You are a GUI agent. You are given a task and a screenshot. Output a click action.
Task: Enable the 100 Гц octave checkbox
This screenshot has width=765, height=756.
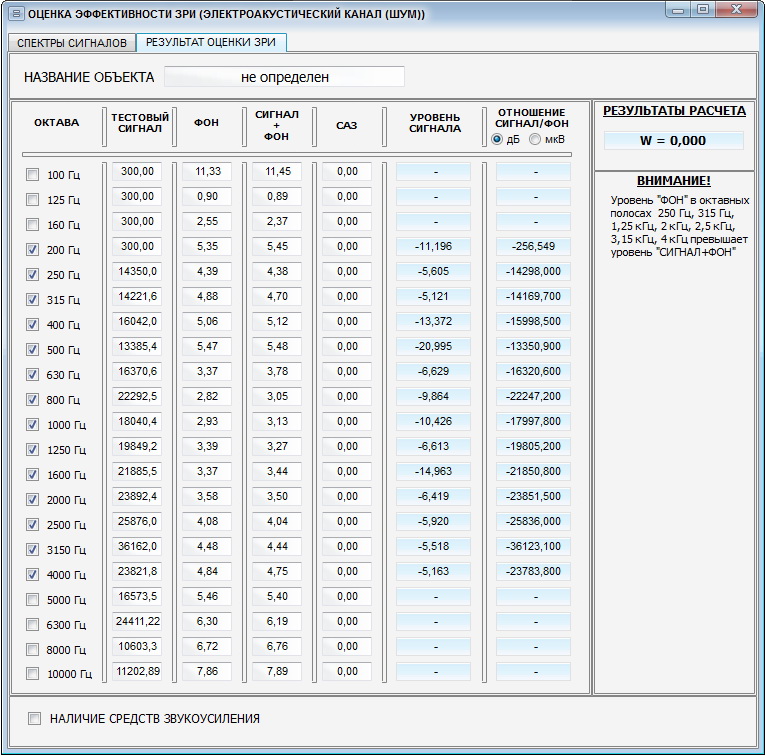(33, 175)
